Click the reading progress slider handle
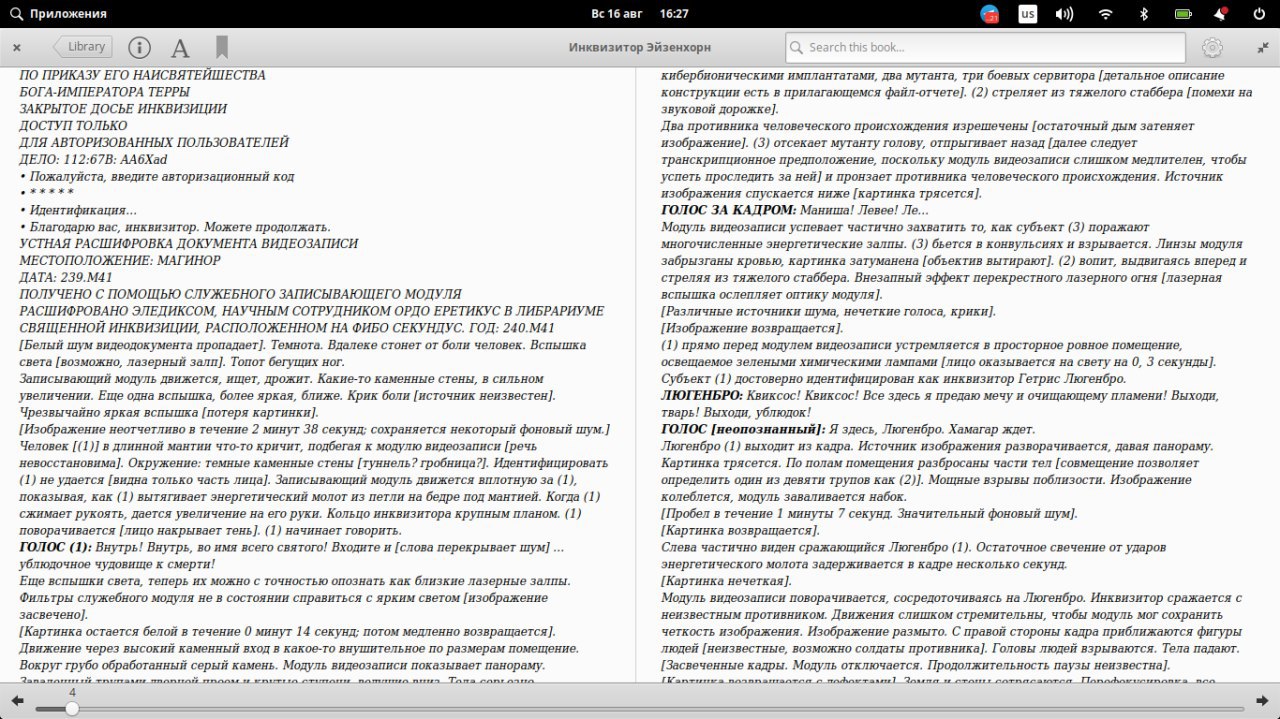This screenshot has width=1280, height=719. 72,708
